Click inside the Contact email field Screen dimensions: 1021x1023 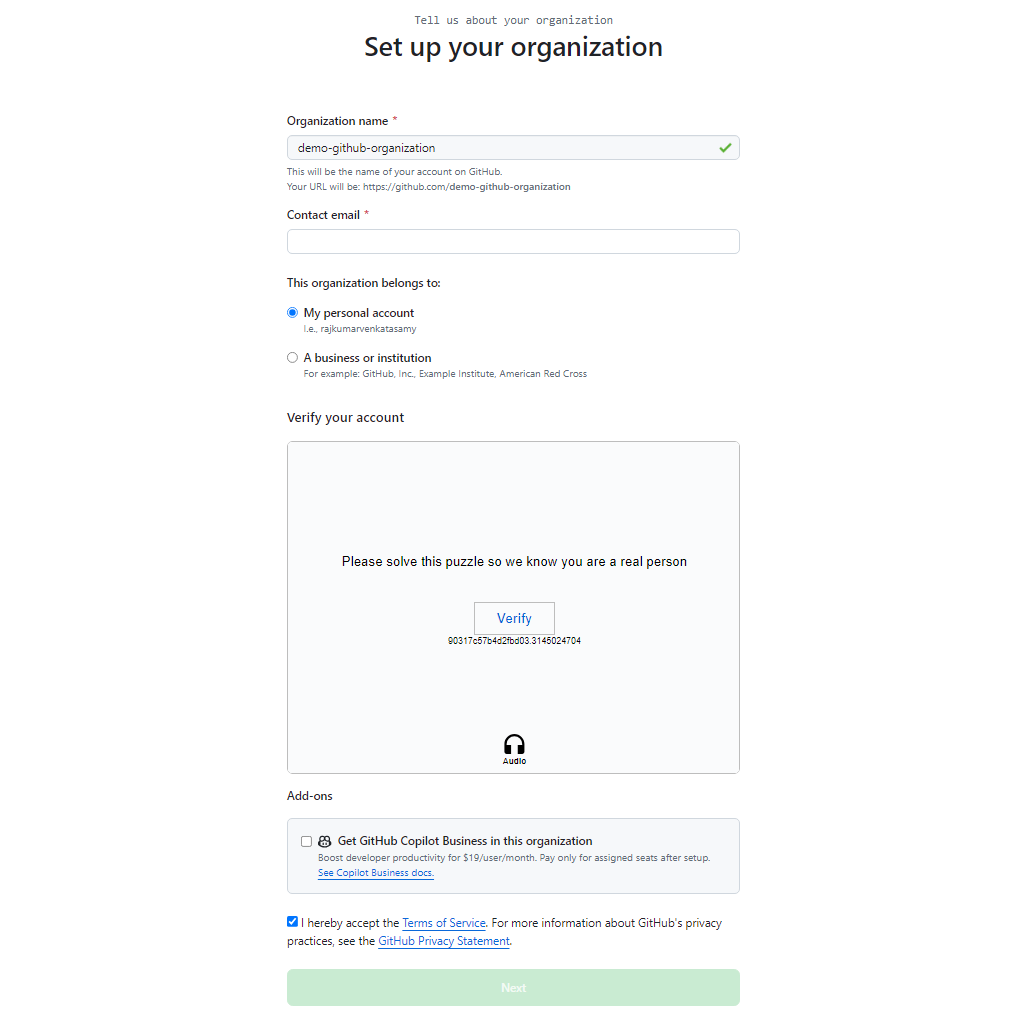point(513,241)
